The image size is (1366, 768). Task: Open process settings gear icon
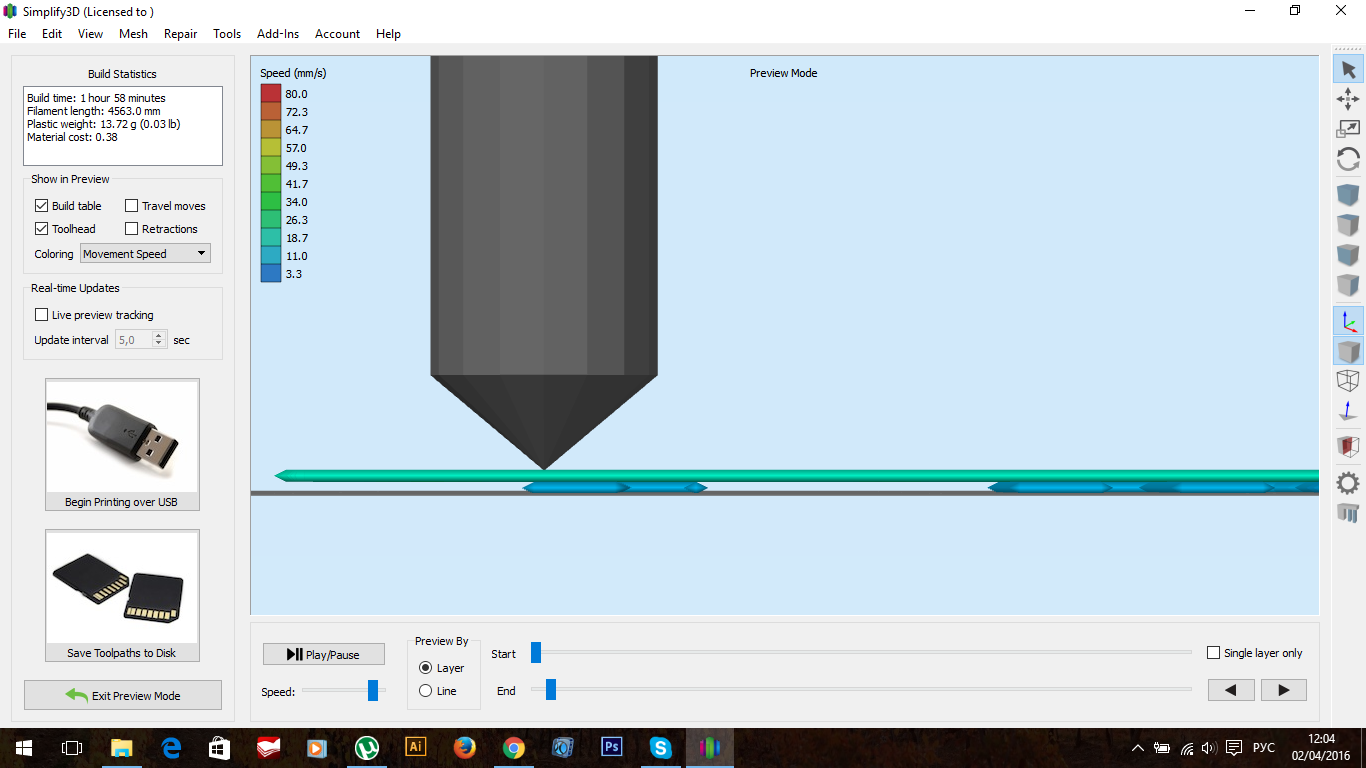(1348, 482)
